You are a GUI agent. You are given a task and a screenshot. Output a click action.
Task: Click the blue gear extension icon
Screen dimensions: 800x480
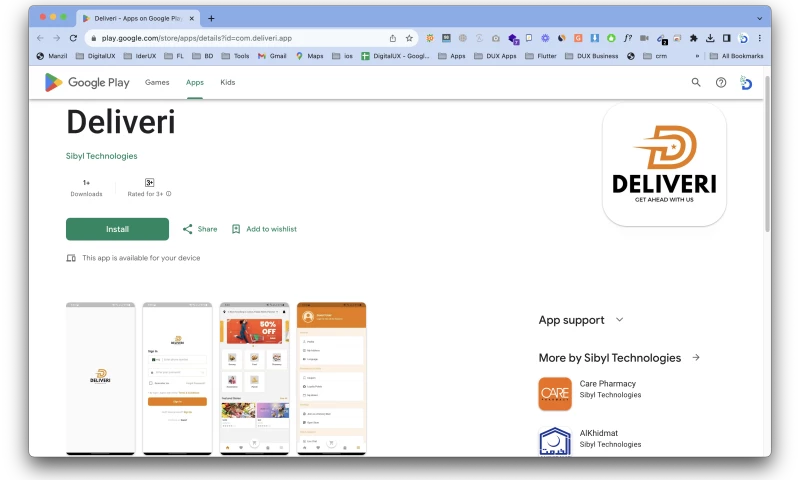pos(545,38)
